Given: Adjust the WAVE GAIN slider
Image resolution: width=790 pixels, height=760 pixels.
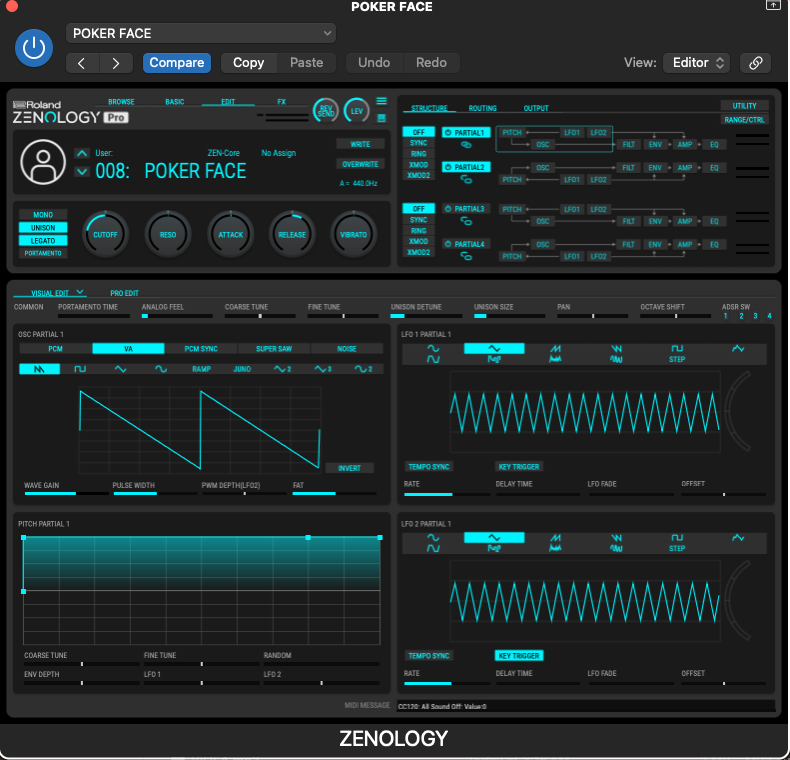Looking at the screenshot, I should coord(66,493).
